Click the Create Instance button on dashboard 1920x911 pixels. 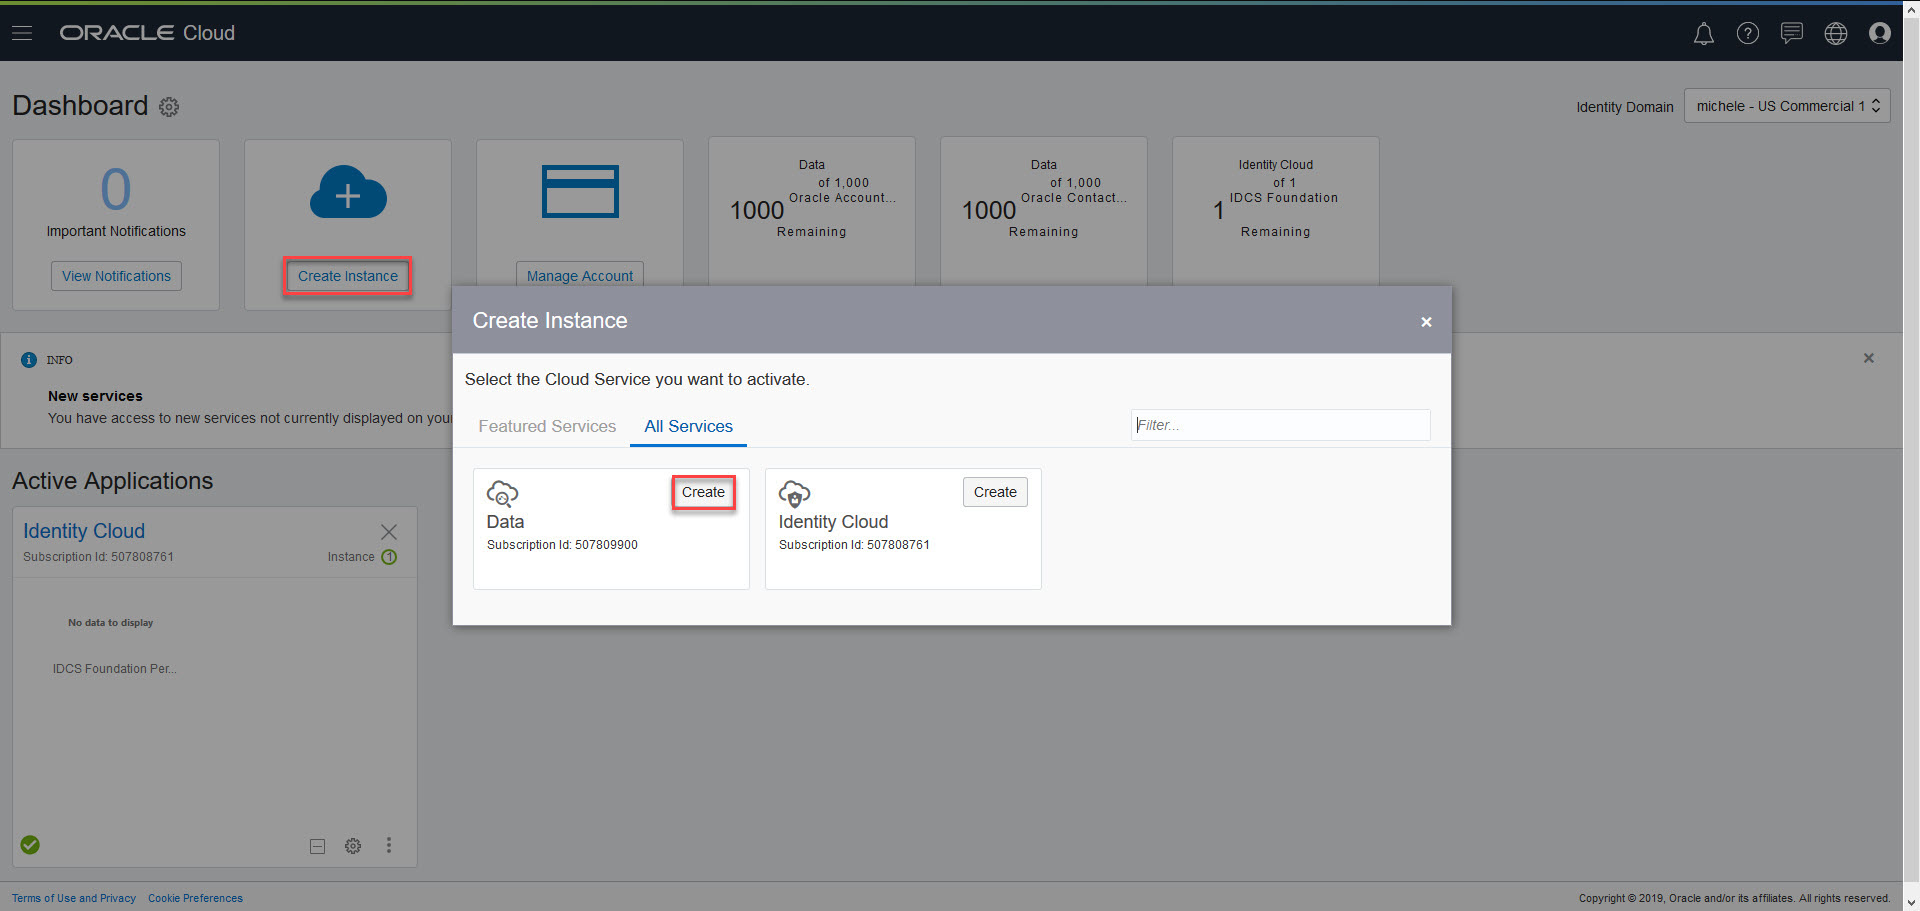pos(348,276)
